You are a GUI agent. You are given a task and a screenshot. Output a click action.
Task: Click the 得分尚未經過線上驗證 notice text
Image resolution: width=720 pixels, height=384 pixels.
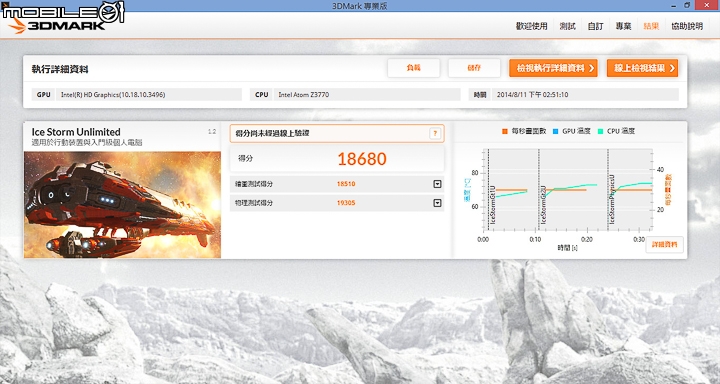click(x=272, y=133)
